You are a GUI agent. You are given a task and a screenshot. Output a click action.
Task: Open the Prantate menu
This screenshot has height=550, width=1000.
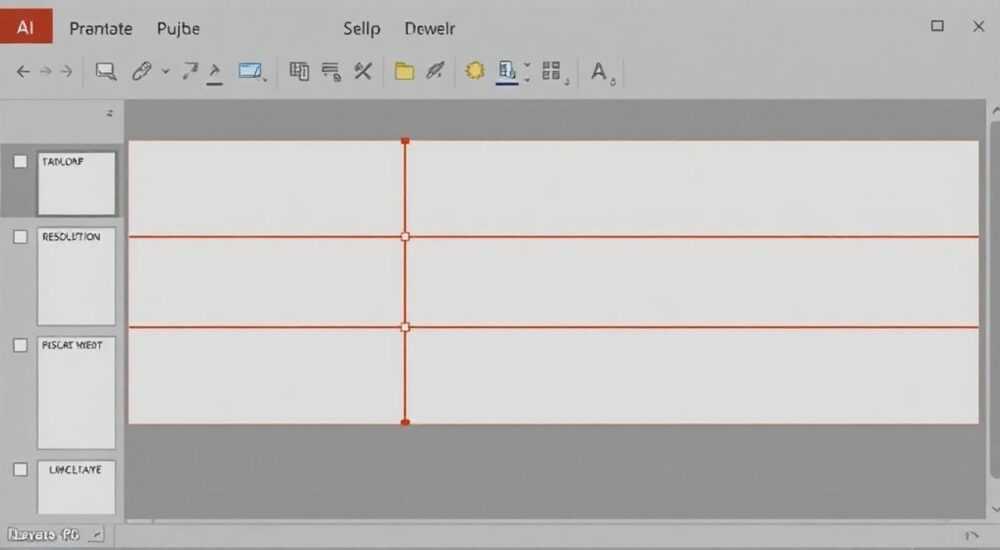coord(101,29)
